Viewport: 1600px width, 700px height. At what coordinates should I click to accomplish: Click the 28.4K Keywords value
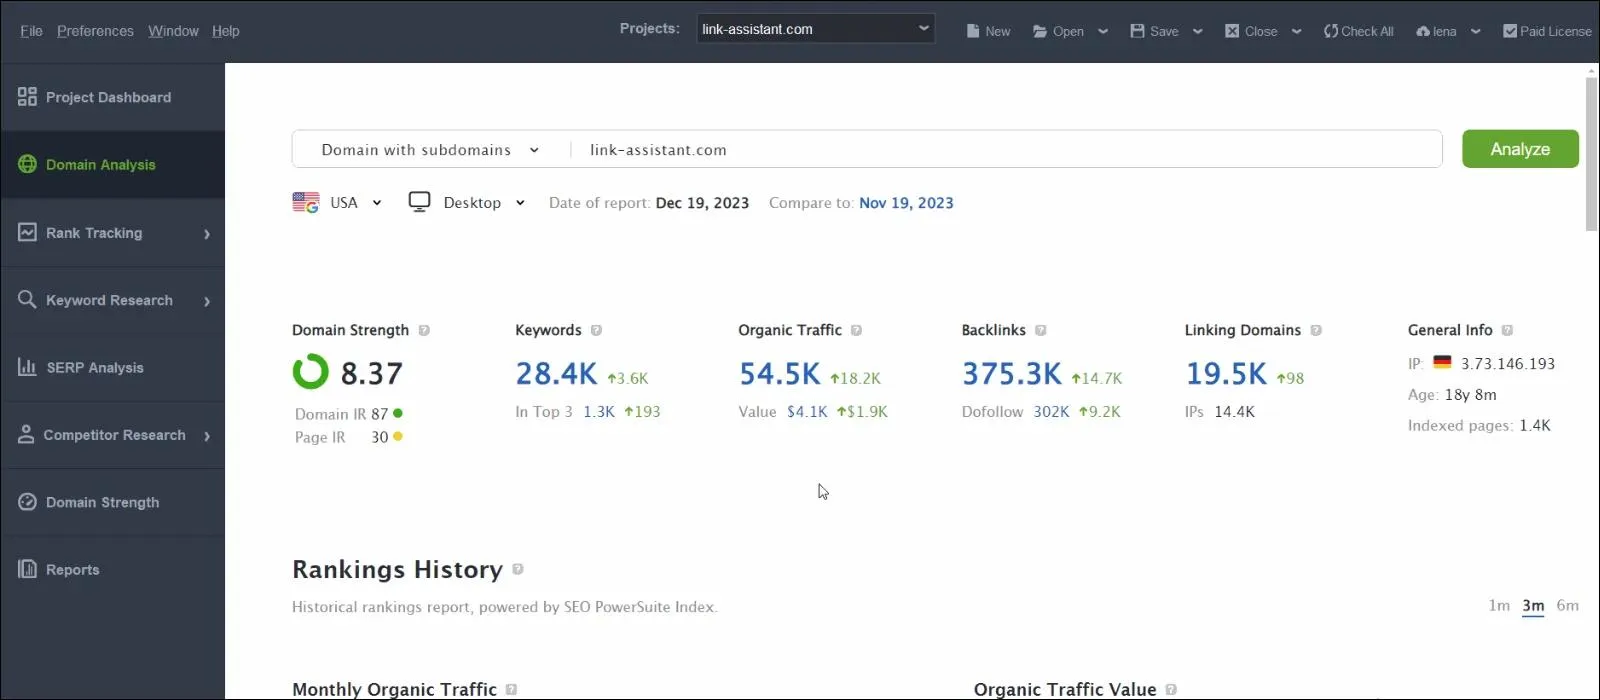pos(556,374)
